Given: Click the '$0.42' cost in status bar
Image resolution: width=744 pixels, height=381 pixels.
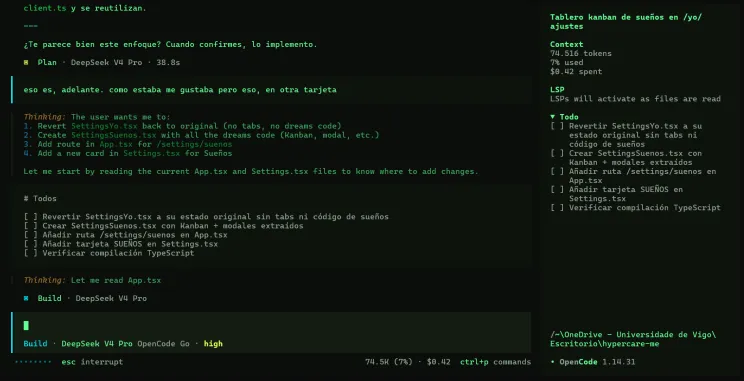Looking at the screenshot, I should click(438, 362).
